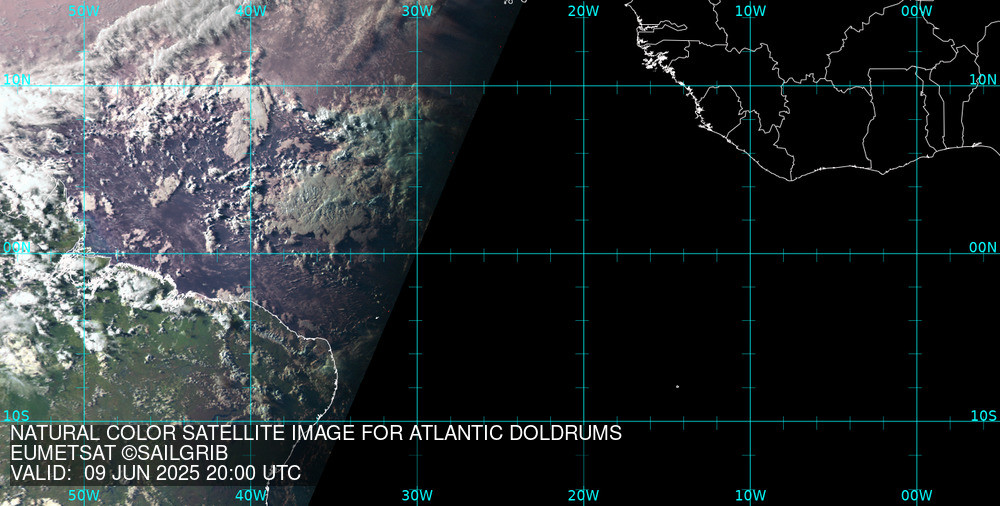Select the 40W label on the bottom edge
Image resolution: width=1000 pixels, height=506 pixels.
pyautogui.click(x=251, y=495)
